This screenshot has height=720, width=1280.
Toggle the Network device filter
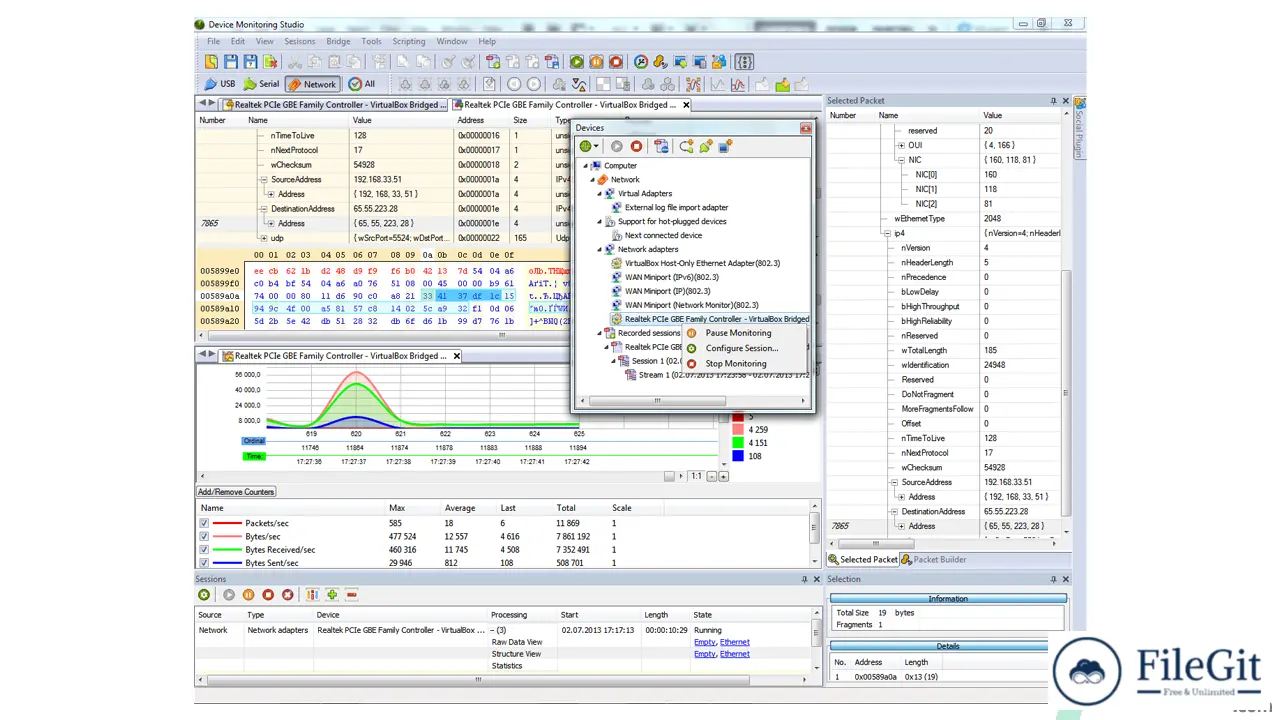pos(312,84)
